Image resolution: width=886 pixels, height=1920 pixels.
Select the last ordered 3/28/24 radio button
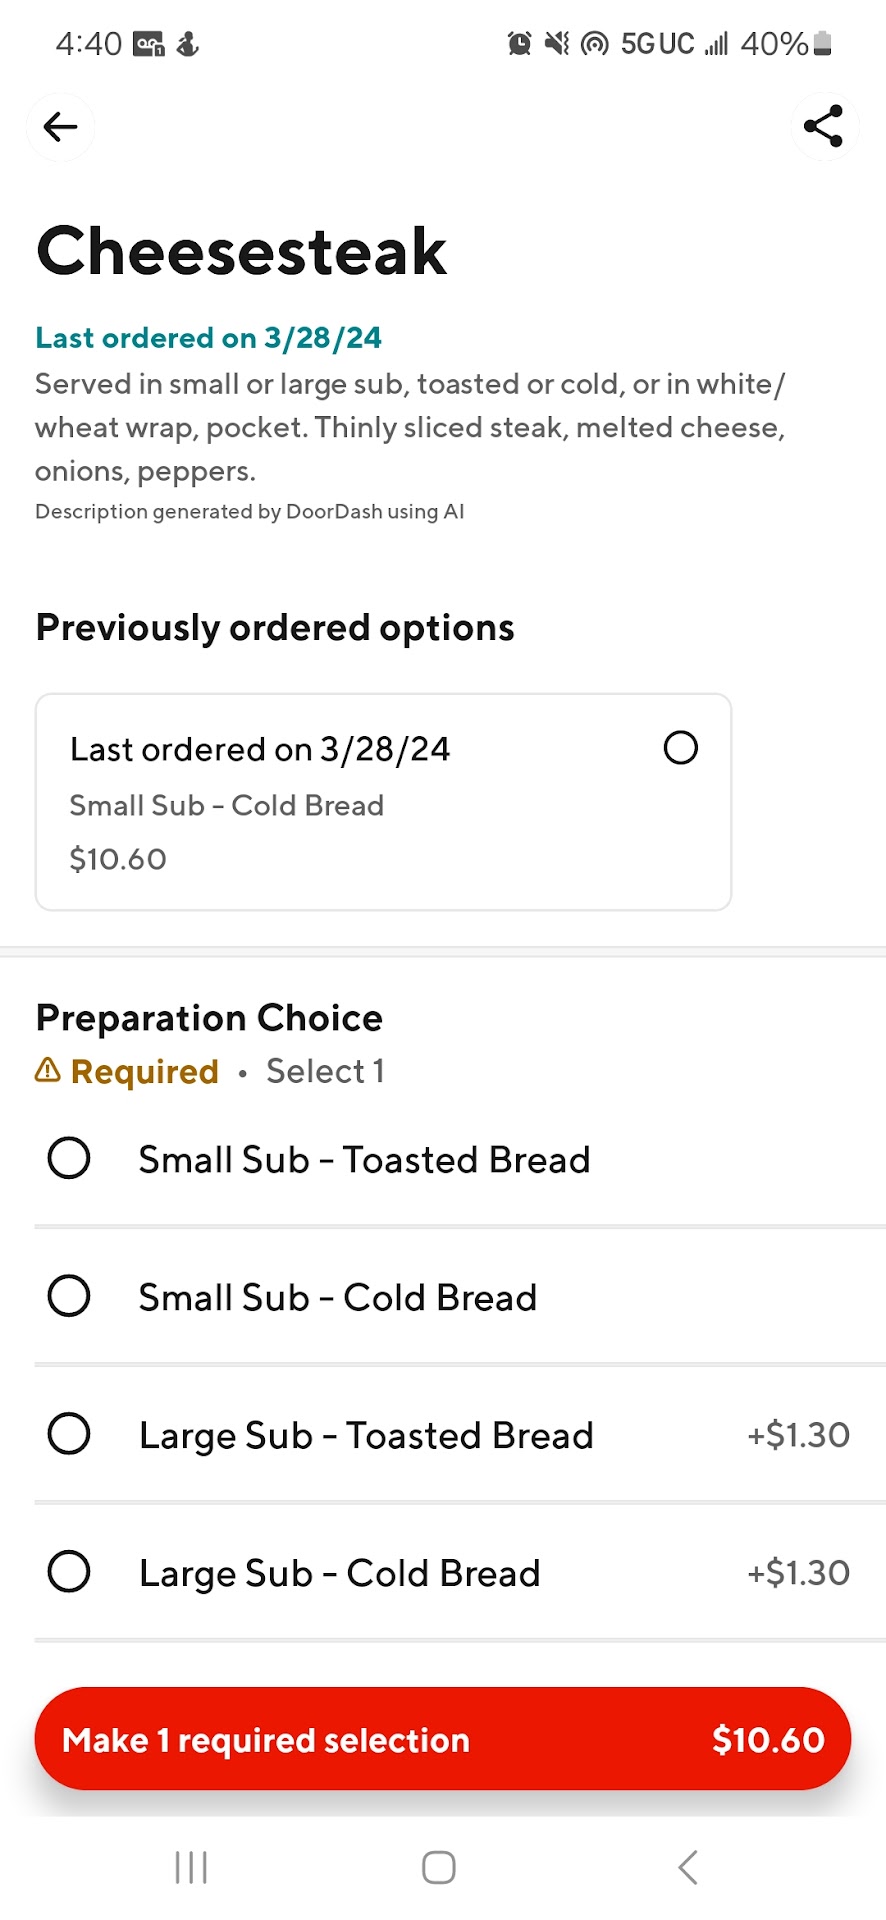[x=680, y=748]
